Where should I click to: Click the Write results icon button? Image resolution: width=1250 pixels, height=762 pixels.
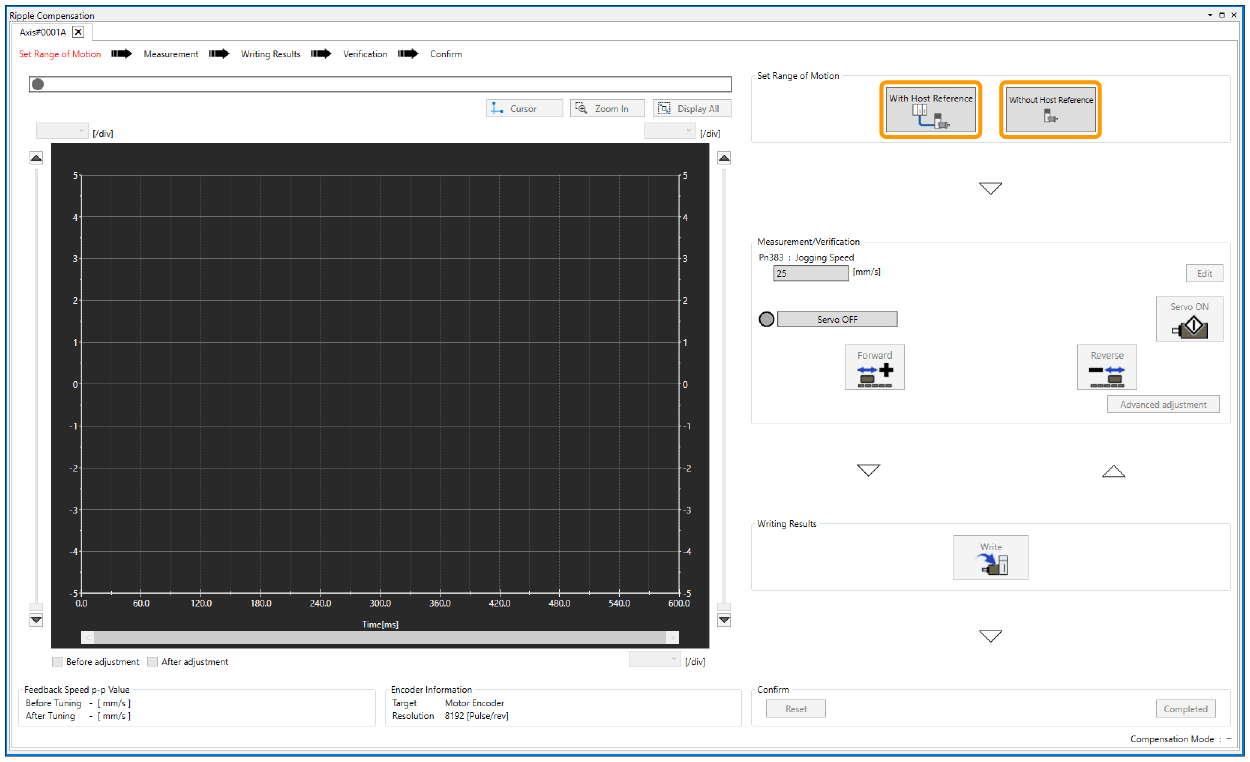pyautogui.click(x=990, y=558)
